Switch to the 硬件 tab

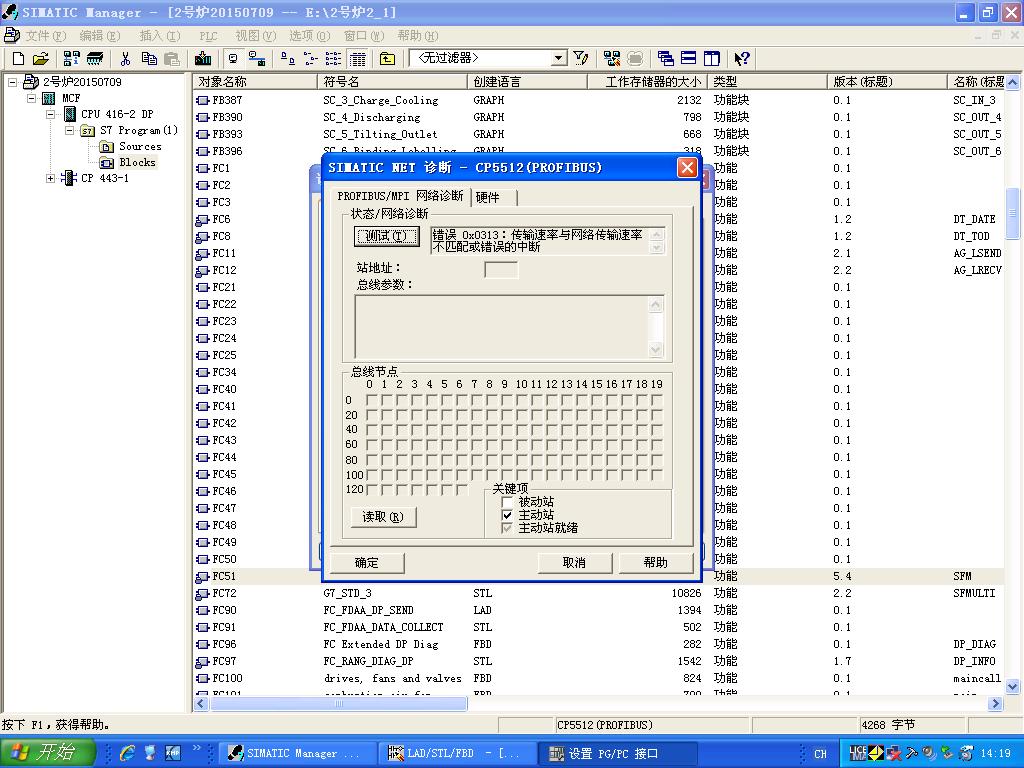pos(487,197)
